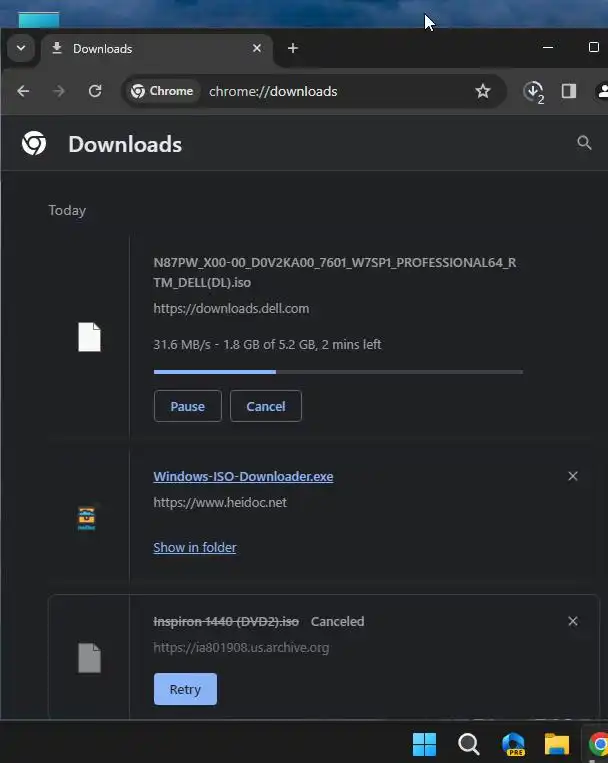Open File Explorer from taskbar
Screen dimensions: 608x763
click(557, 744)
